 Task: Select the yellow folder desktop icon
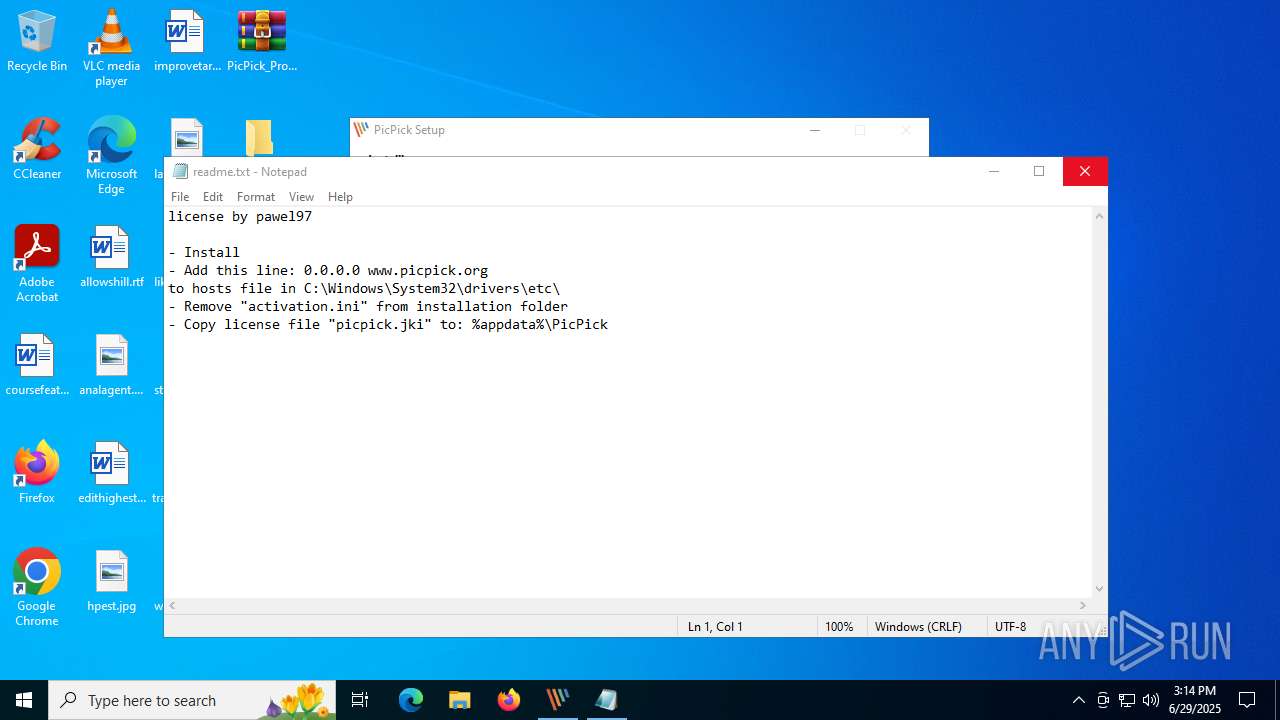pos(259,138)
